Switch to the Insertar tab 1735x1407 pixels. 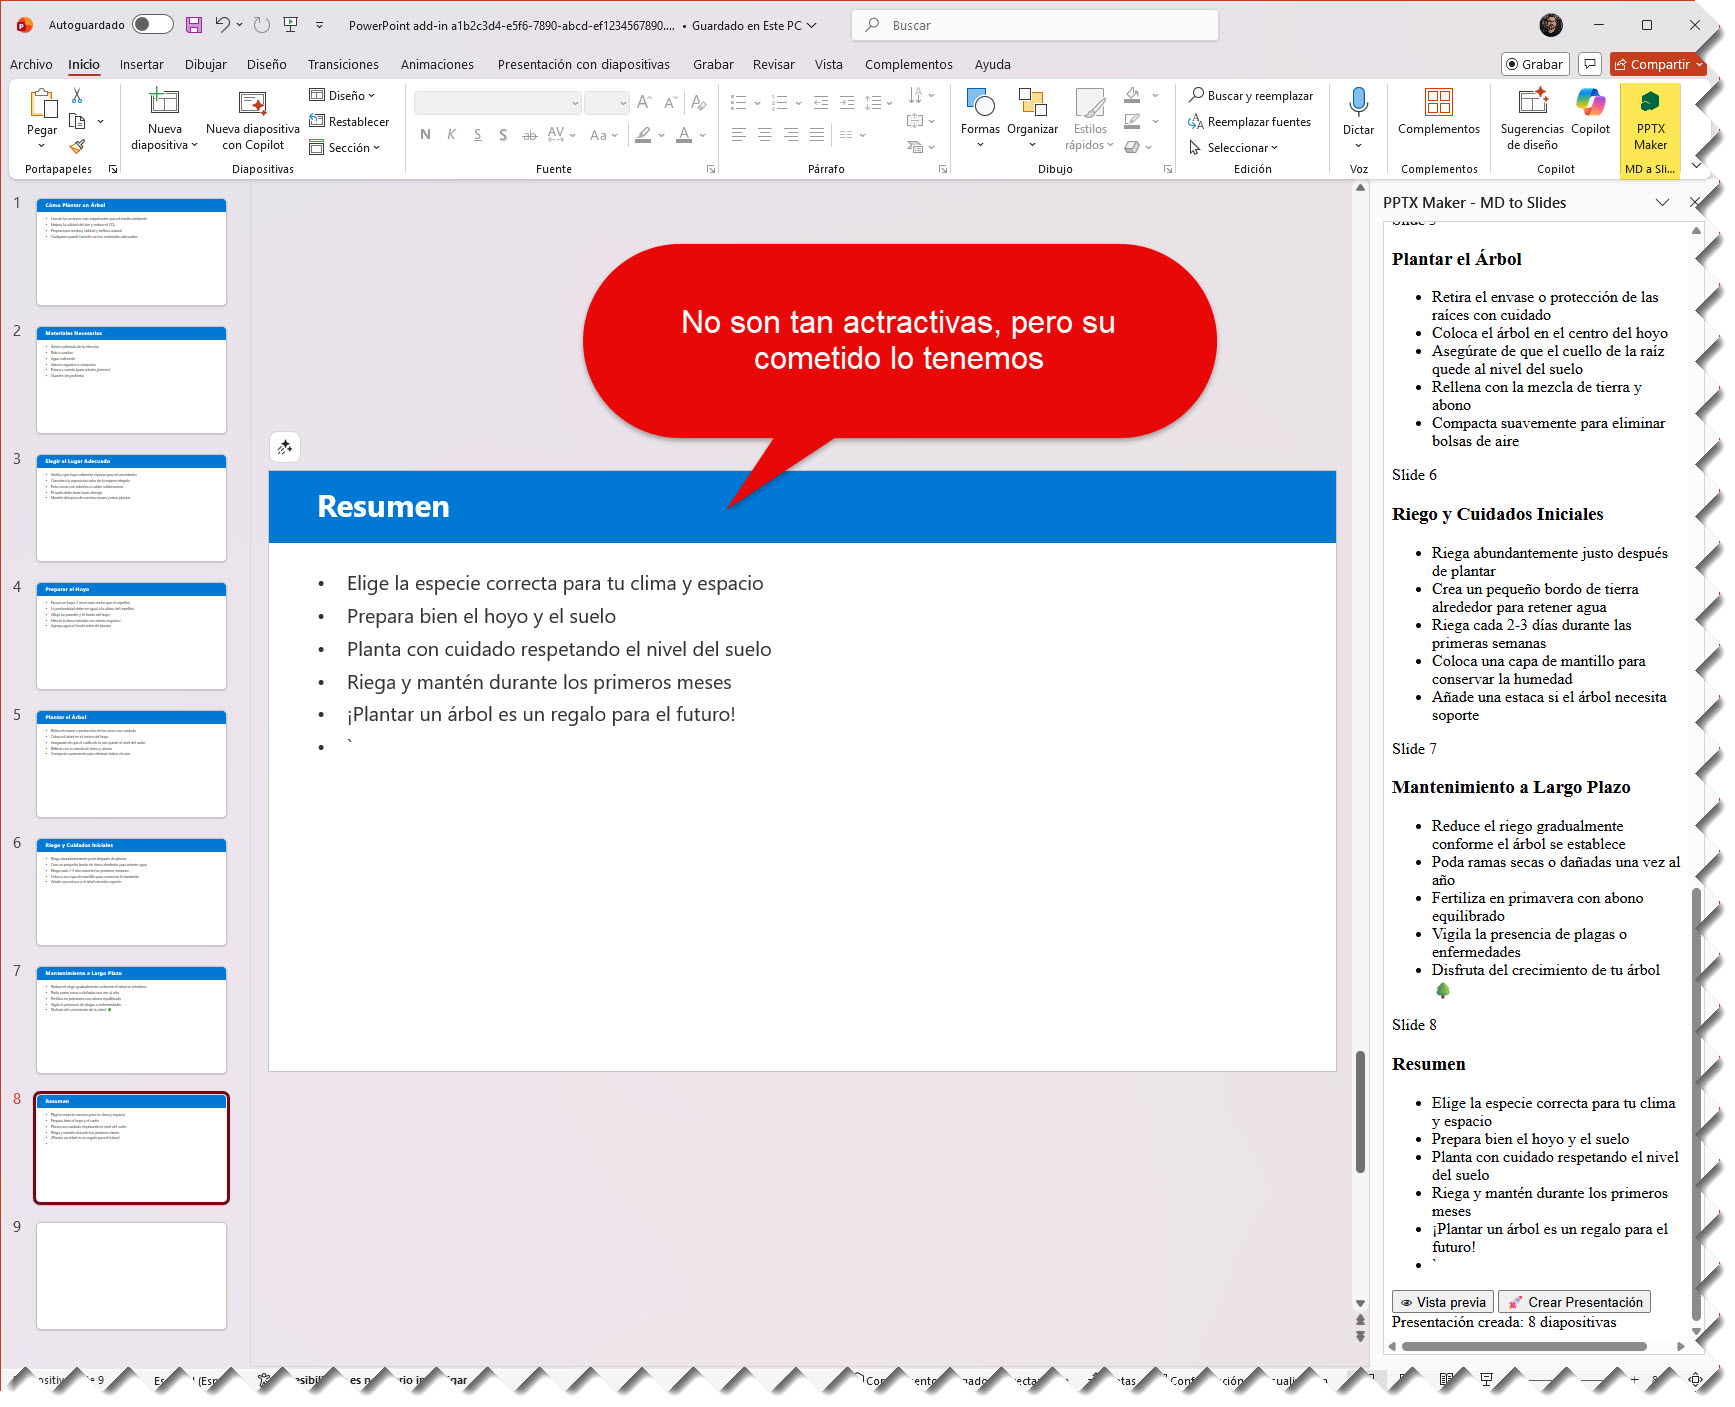click(141, 65)
